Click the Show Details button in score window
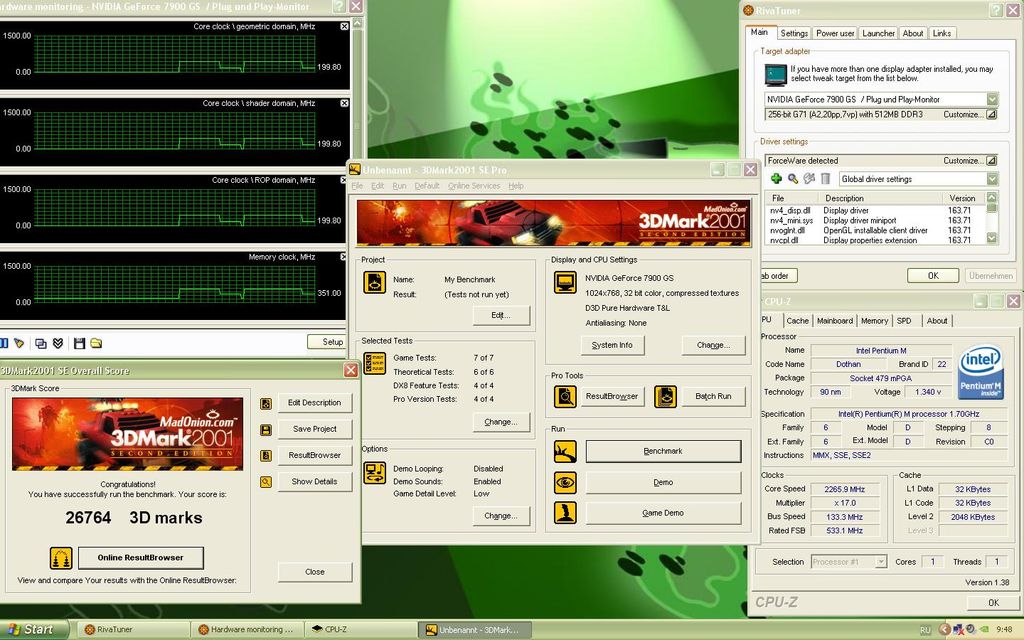1024x640 pixels. coord(315,481)
